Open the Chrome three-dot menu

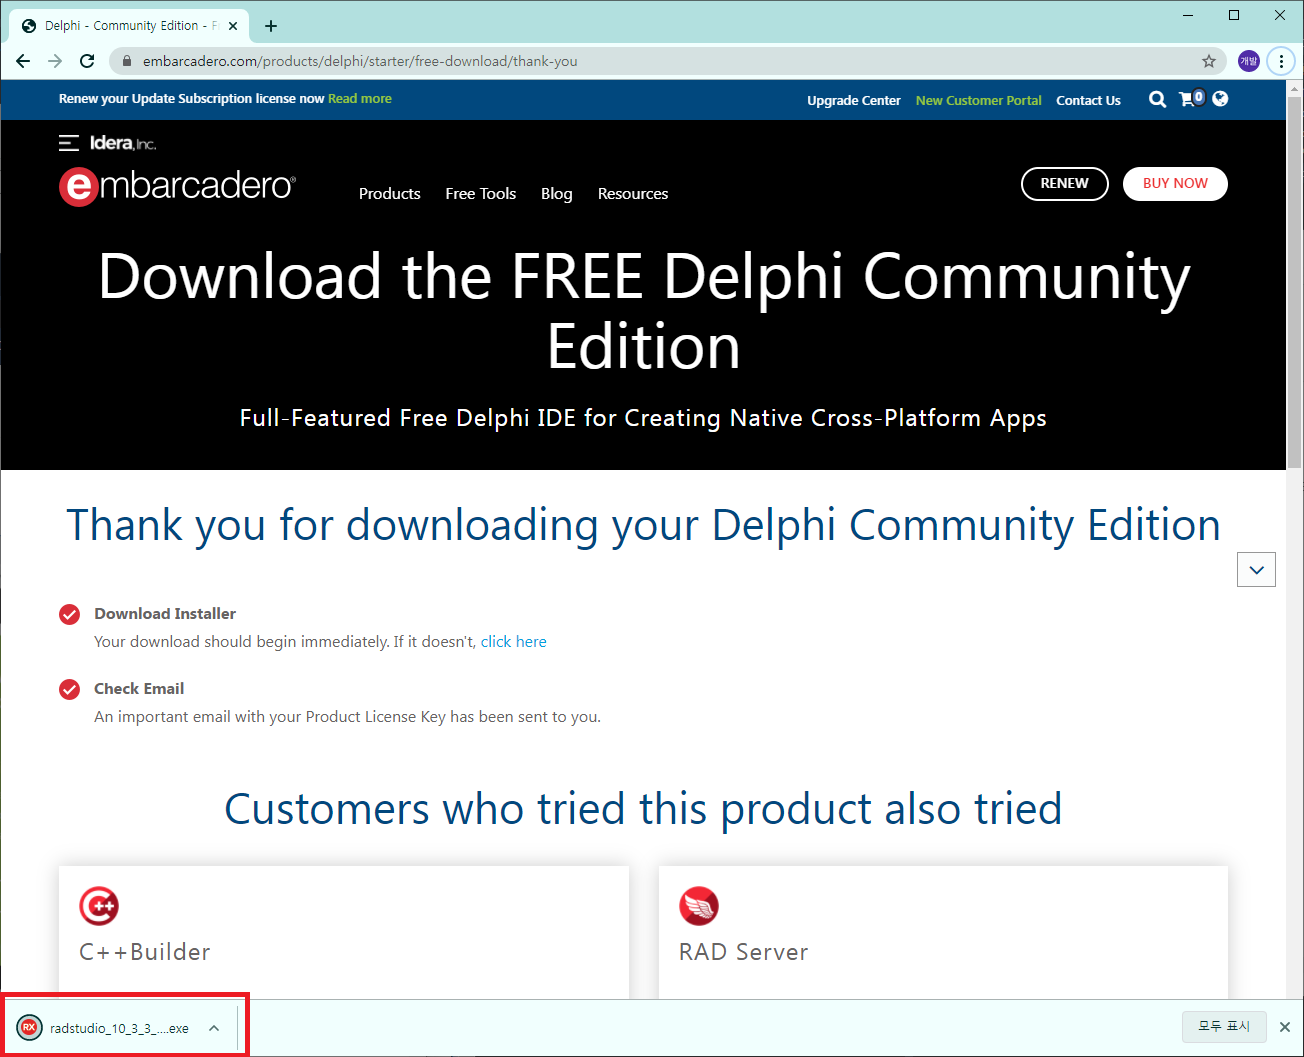(x=1281, y=61)
